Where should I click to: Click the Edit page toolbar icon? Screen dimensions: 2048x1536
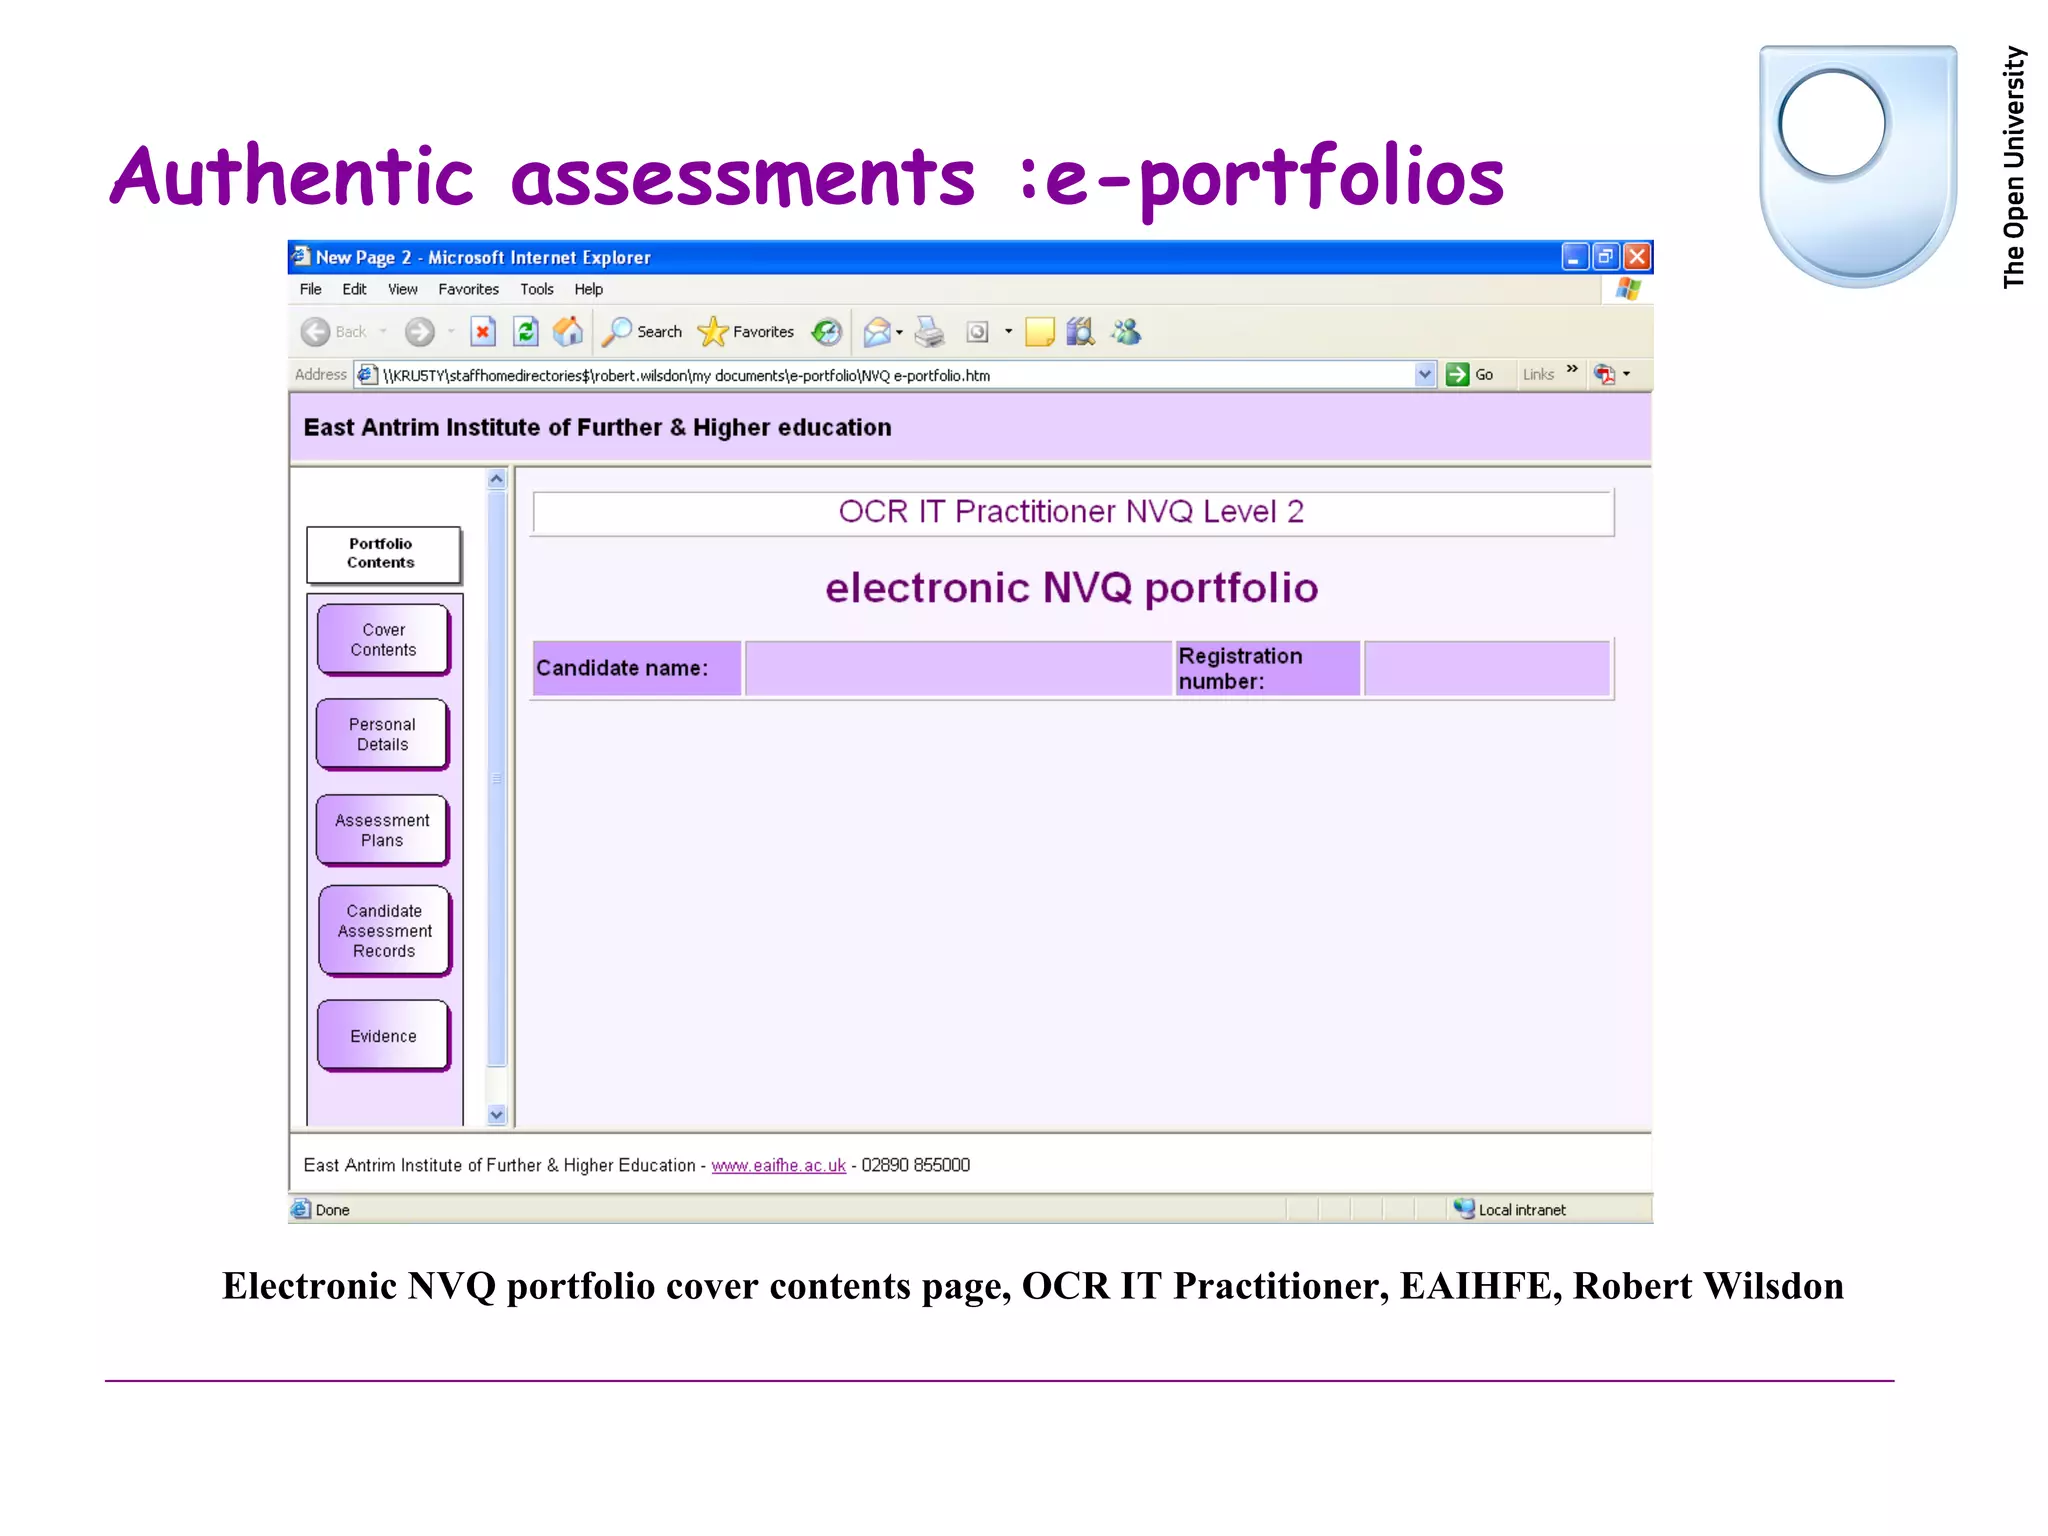pos(977,332)
